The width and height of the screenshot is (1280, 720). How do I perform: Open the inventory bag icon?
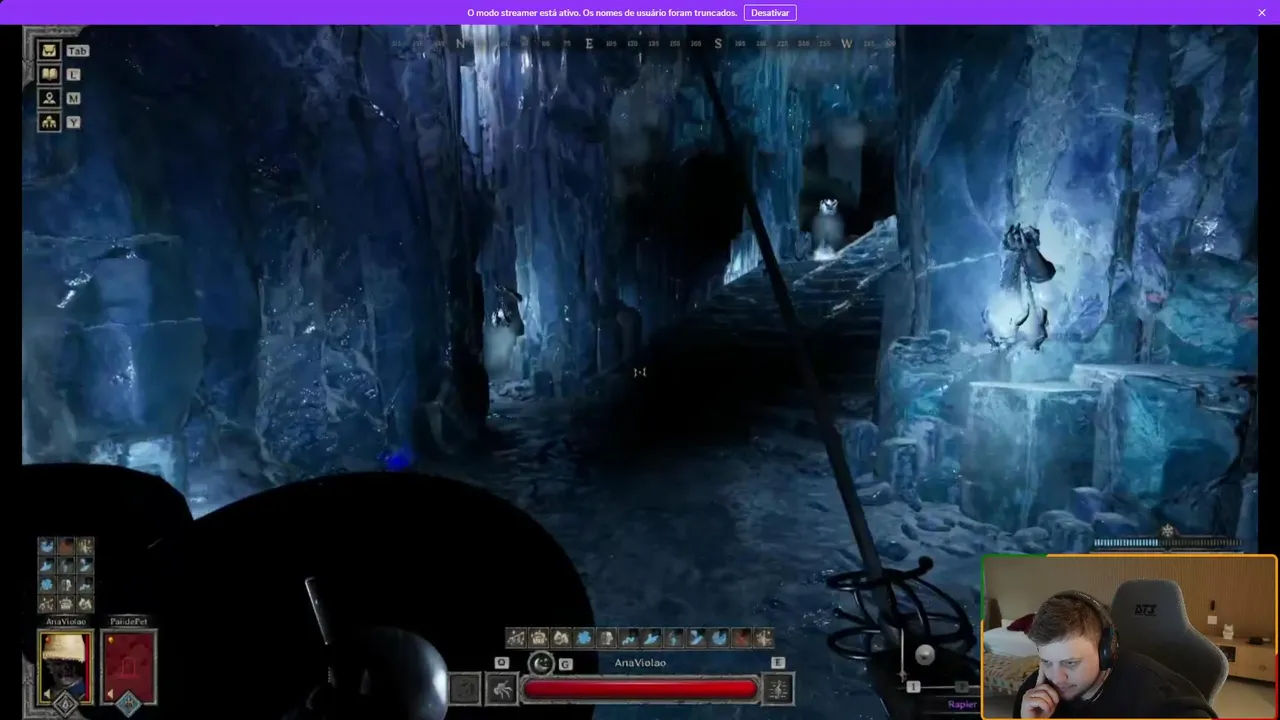point(49,50)
